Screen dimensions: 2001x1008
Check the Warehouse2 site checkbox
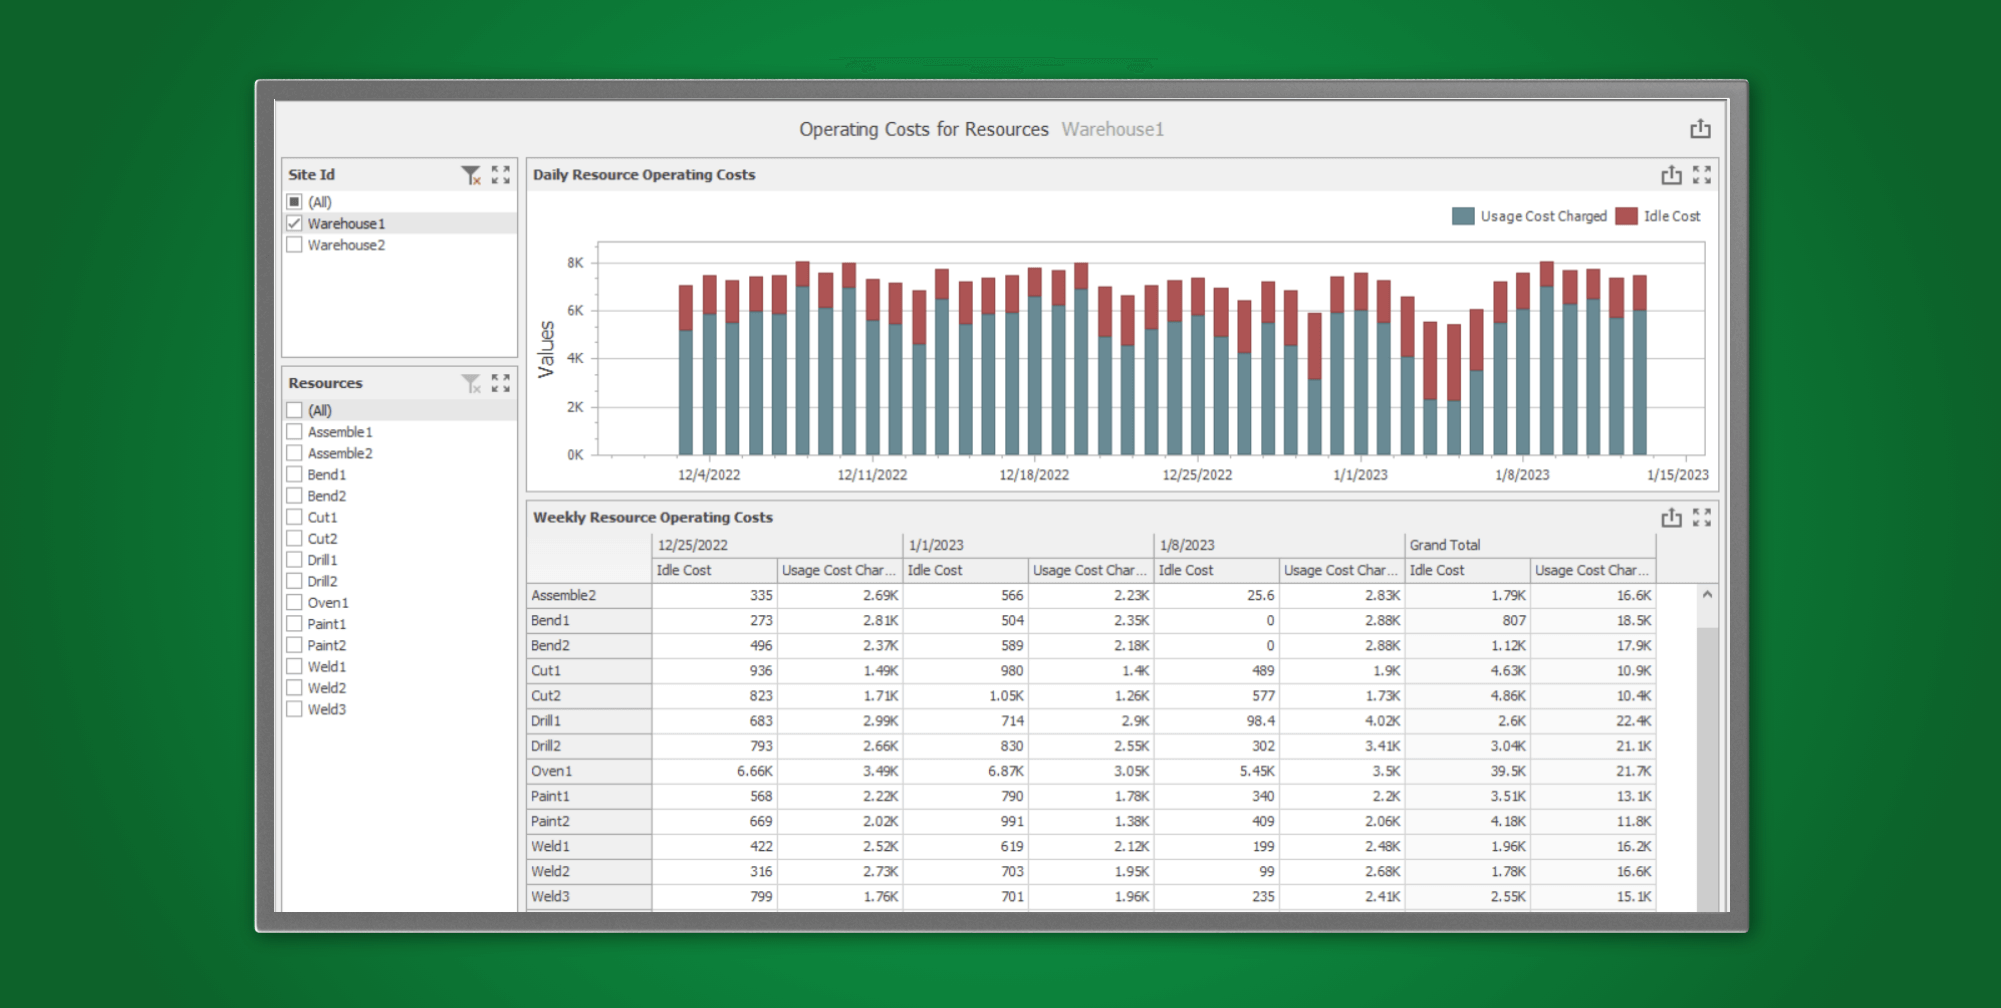(x=295, y=245)
